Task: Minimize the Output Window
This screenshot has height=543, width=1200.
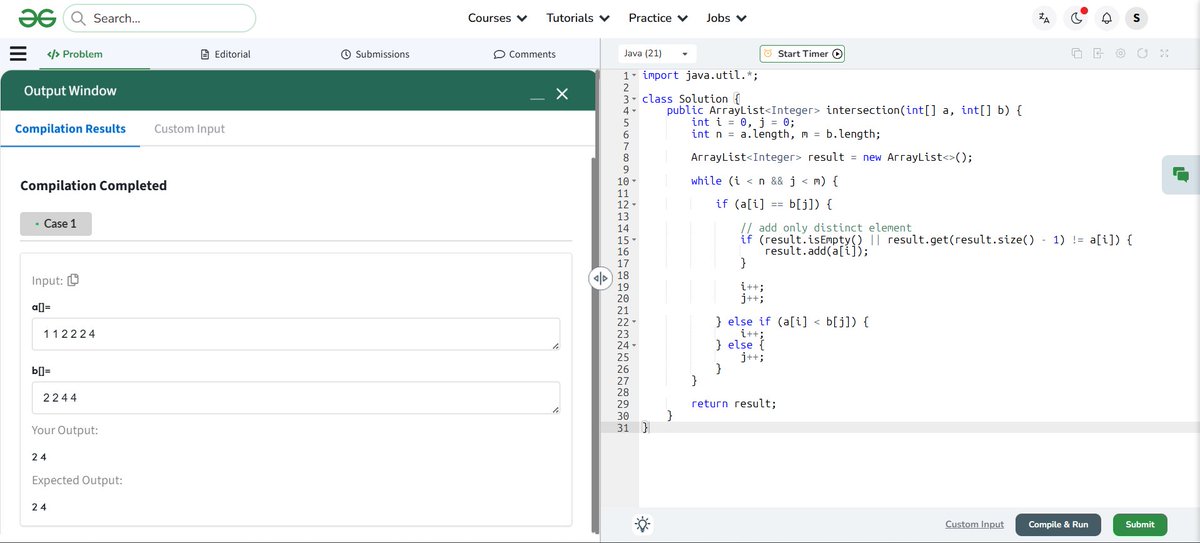Action: pyautogui.click(x=538, y=96)
